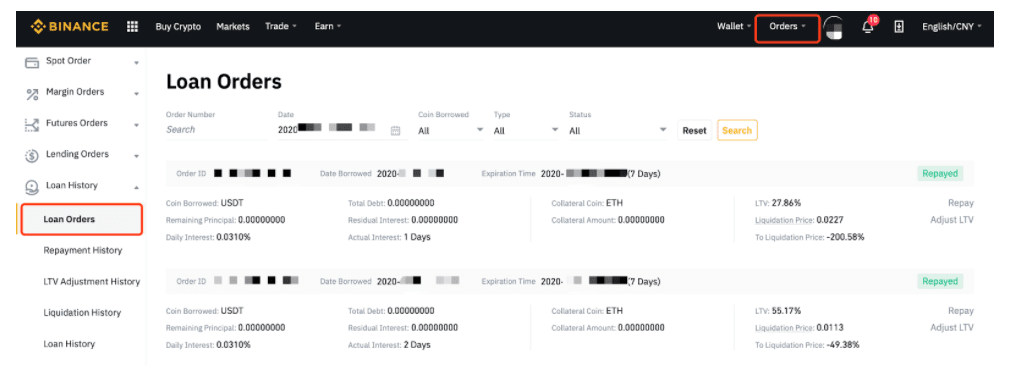
Task: Open the Type filter dropdown
Action: coord(526,131)
